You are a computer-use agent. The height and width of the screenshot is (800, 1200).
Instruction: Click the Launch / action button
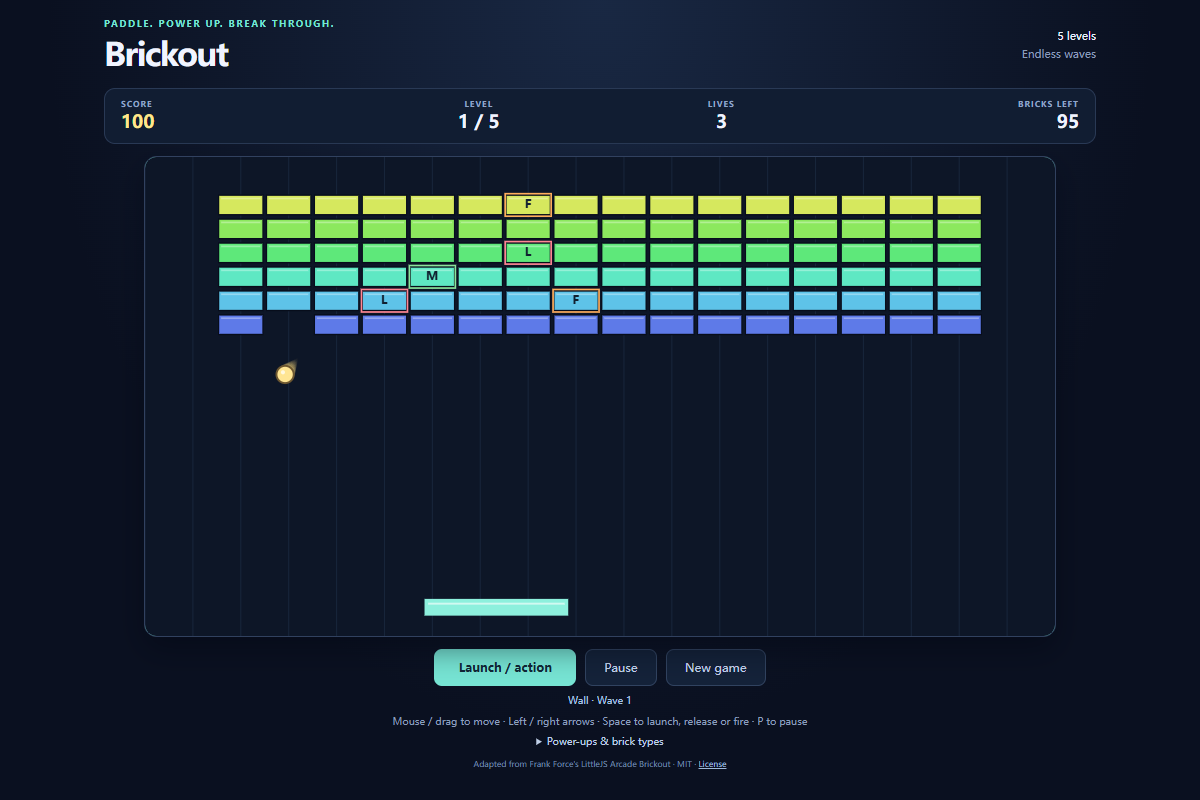click(x=505, y=668)
